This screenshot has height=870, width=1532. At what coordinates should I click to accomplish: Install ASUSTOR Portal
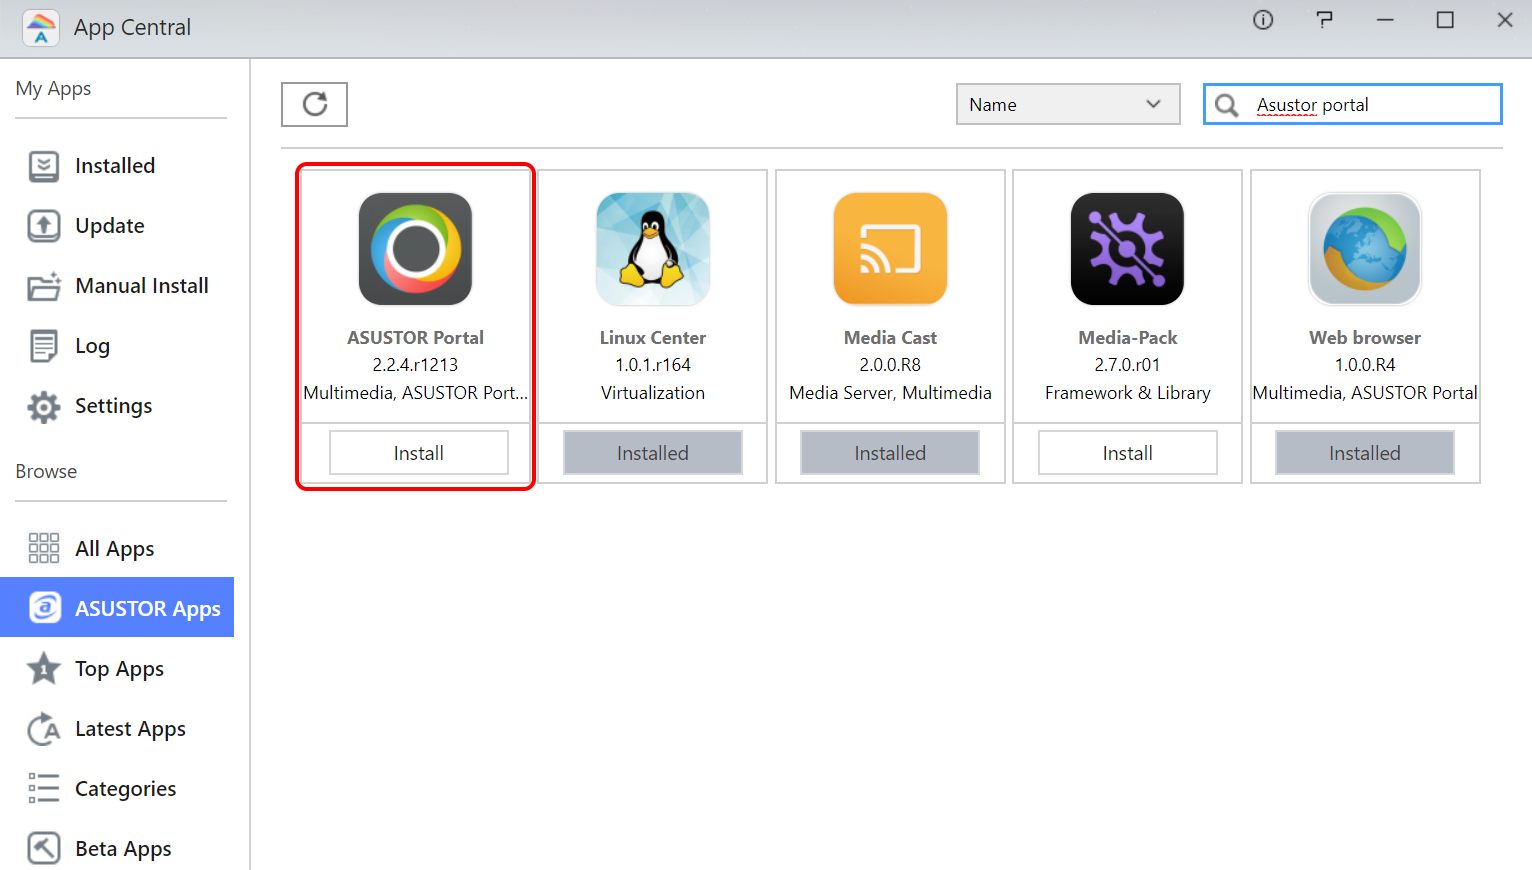[418, 452]
